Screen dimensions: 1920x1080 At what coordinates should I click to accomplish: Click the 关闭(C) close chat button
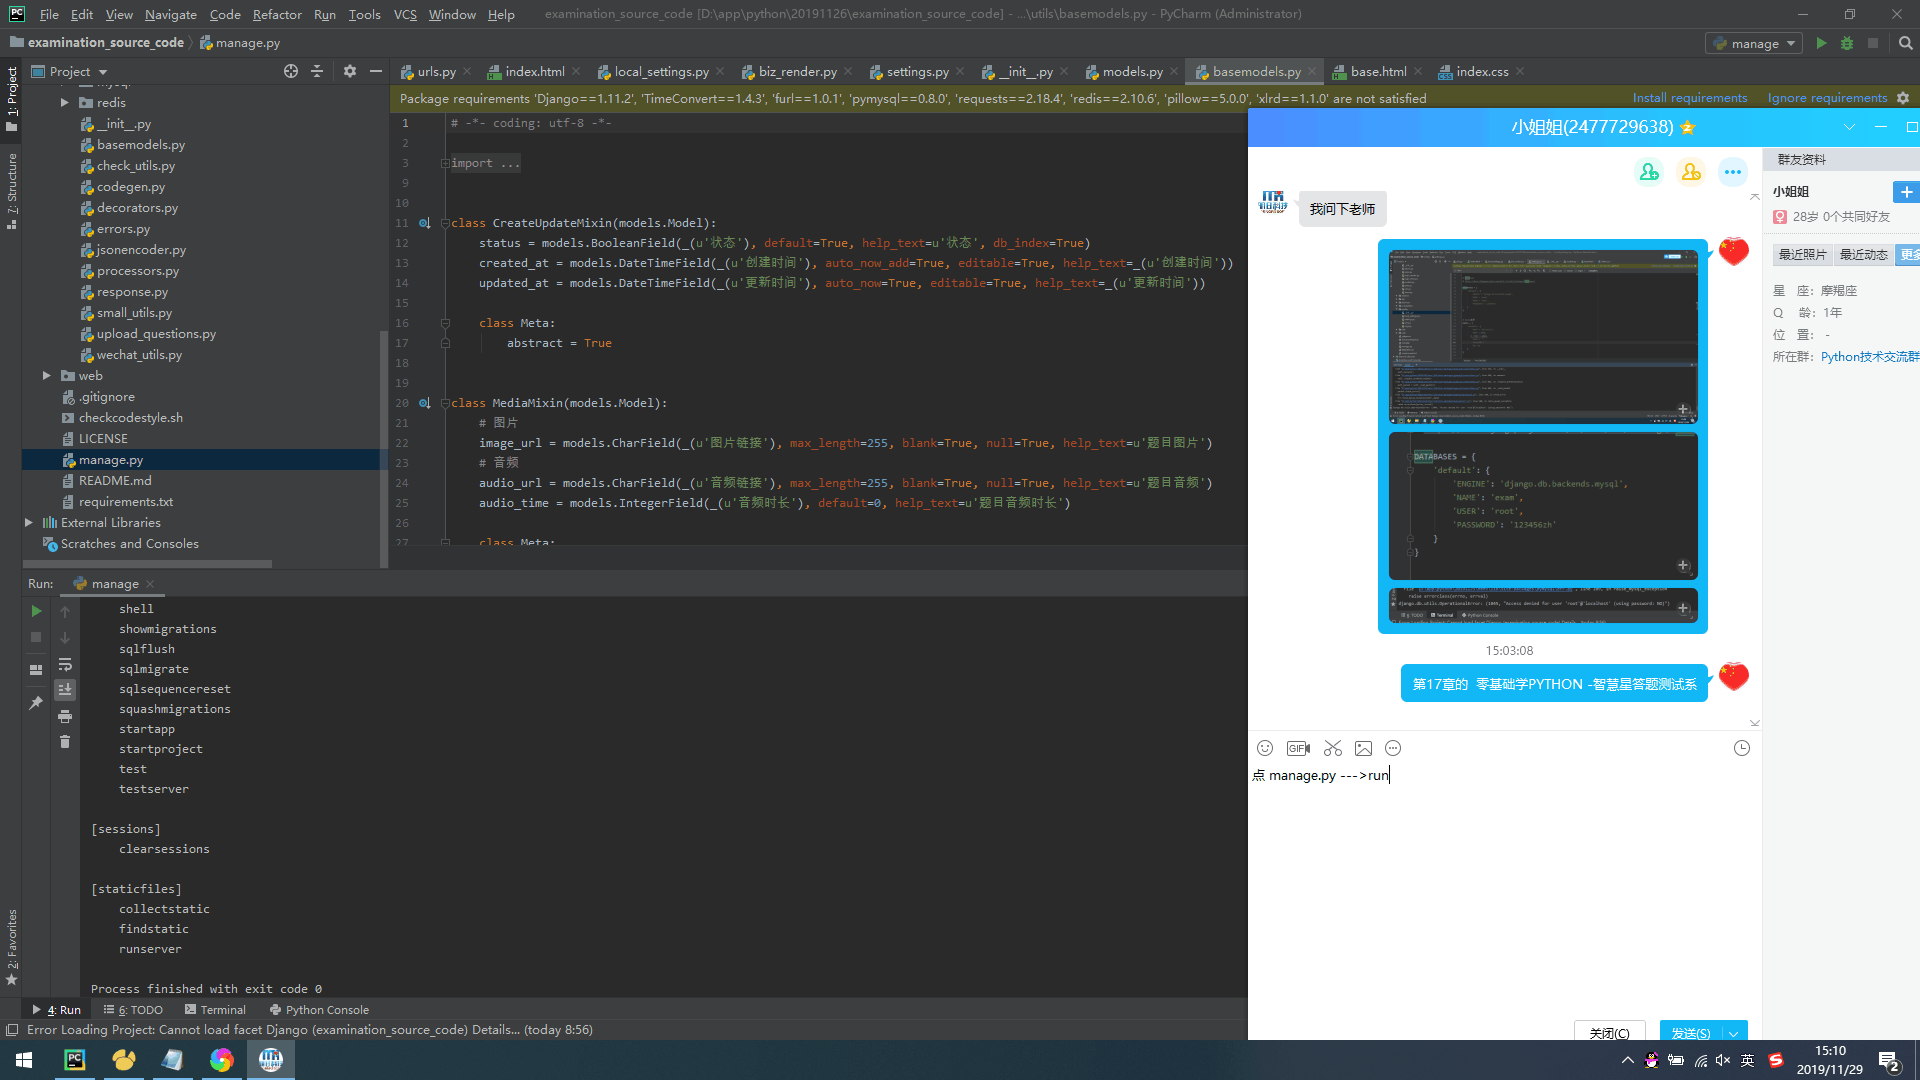coord(1609,1032)
